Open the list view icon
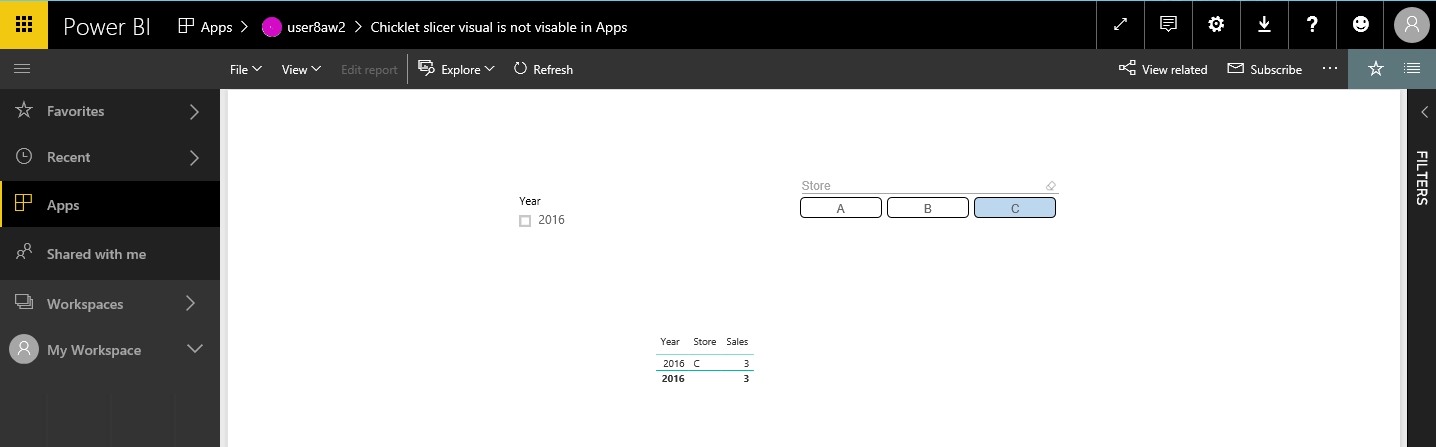Viewport: 1436px width, 447px height. pyautogui.click(x=1412, y=69)
